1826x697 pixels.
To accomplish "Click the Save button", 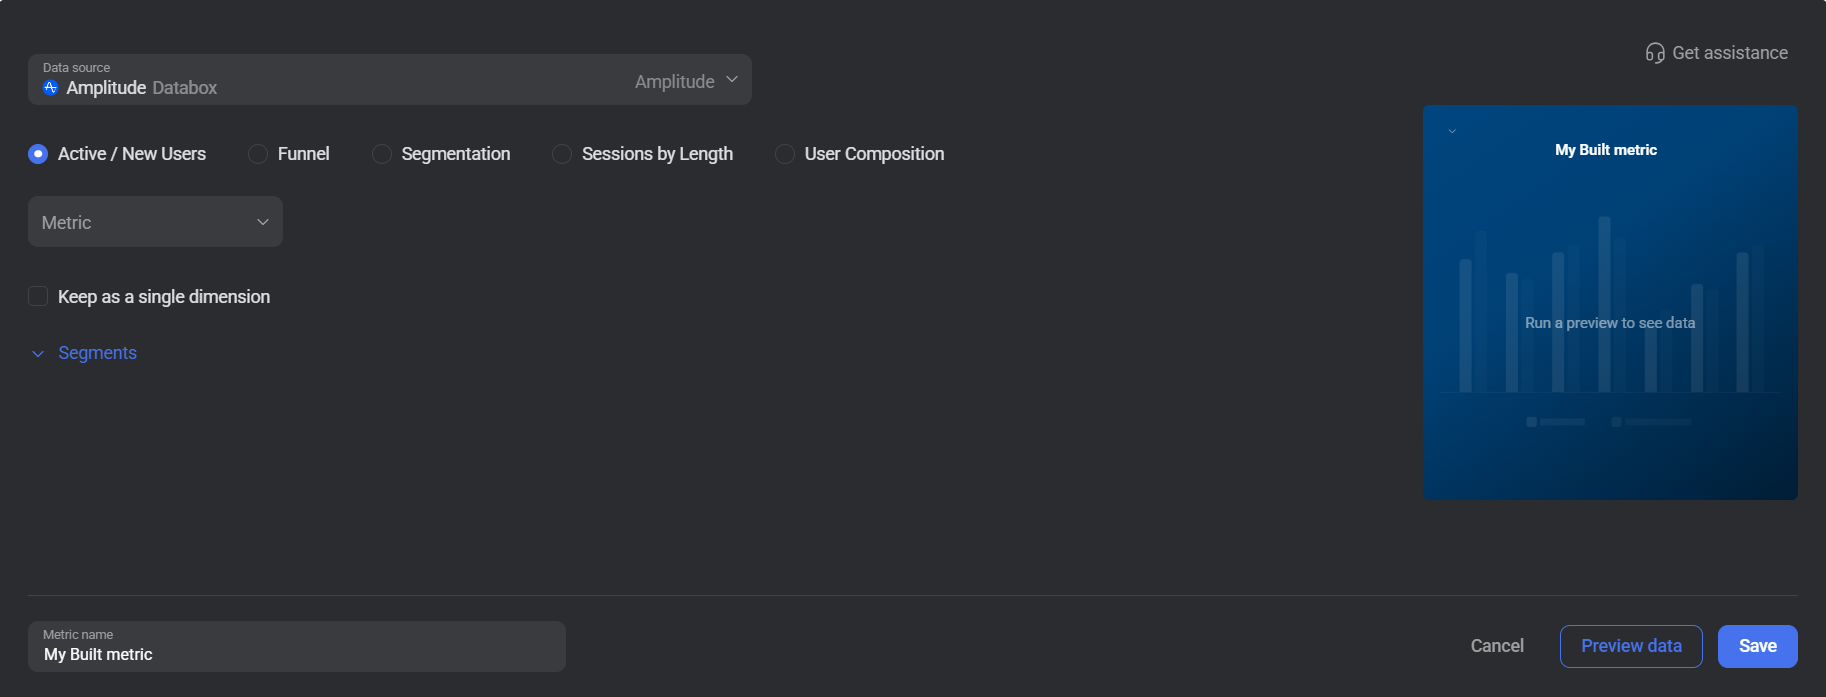I will point(1757,646).
